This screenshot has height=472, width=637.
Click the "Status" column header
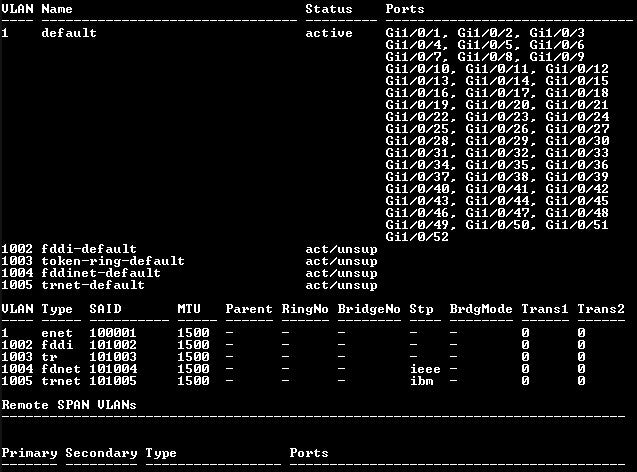coord(329,9)
